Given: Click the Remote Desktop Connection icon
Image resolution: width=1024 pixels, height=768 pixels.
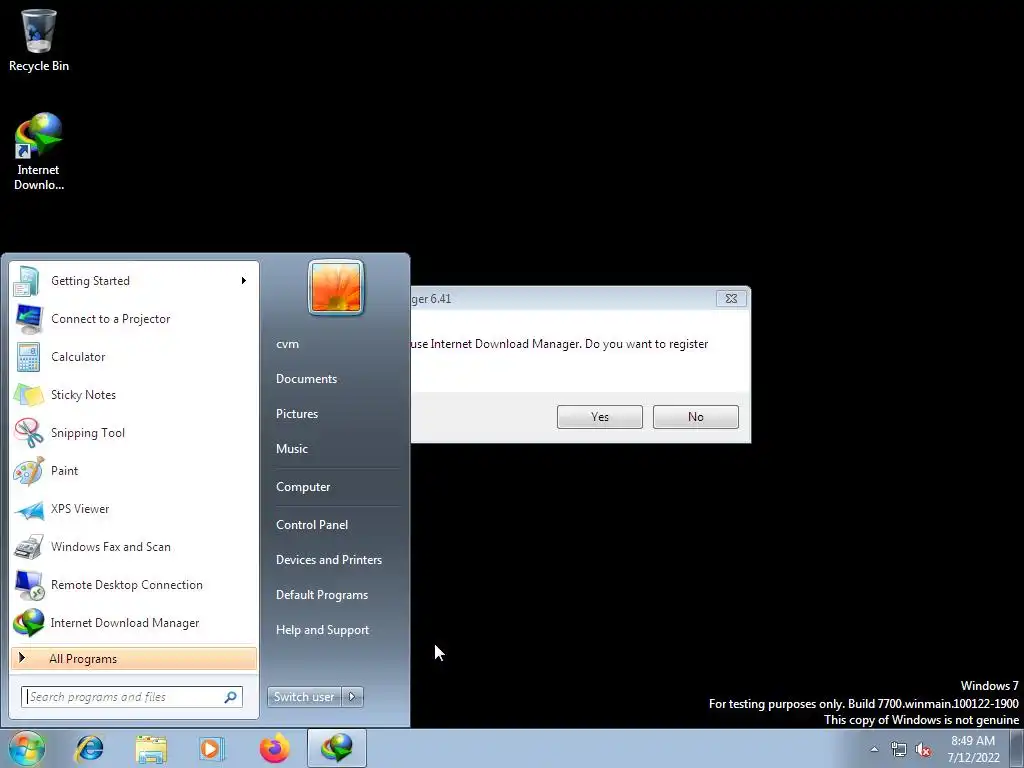Looking at the screenshot, I should (x=29, y=585).
